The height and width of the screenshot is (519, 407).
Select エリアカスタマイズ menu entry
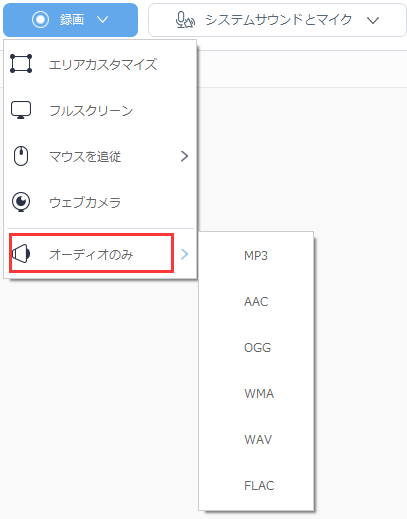[100, 64]
